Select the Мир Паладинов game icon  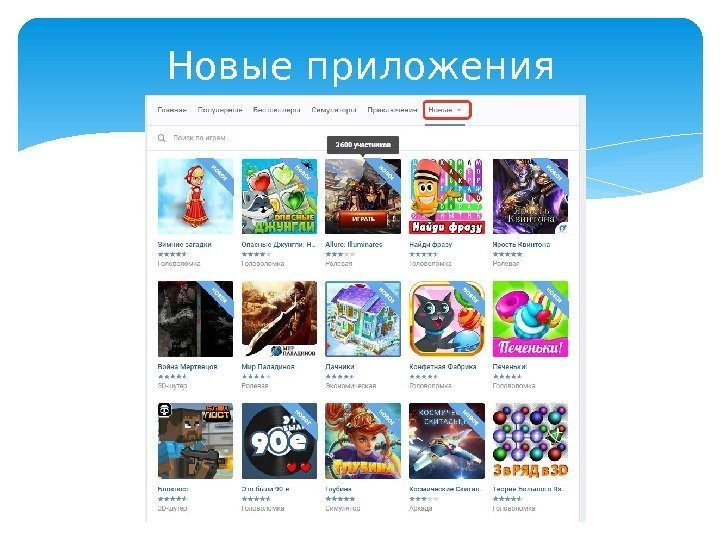[279, 319]
